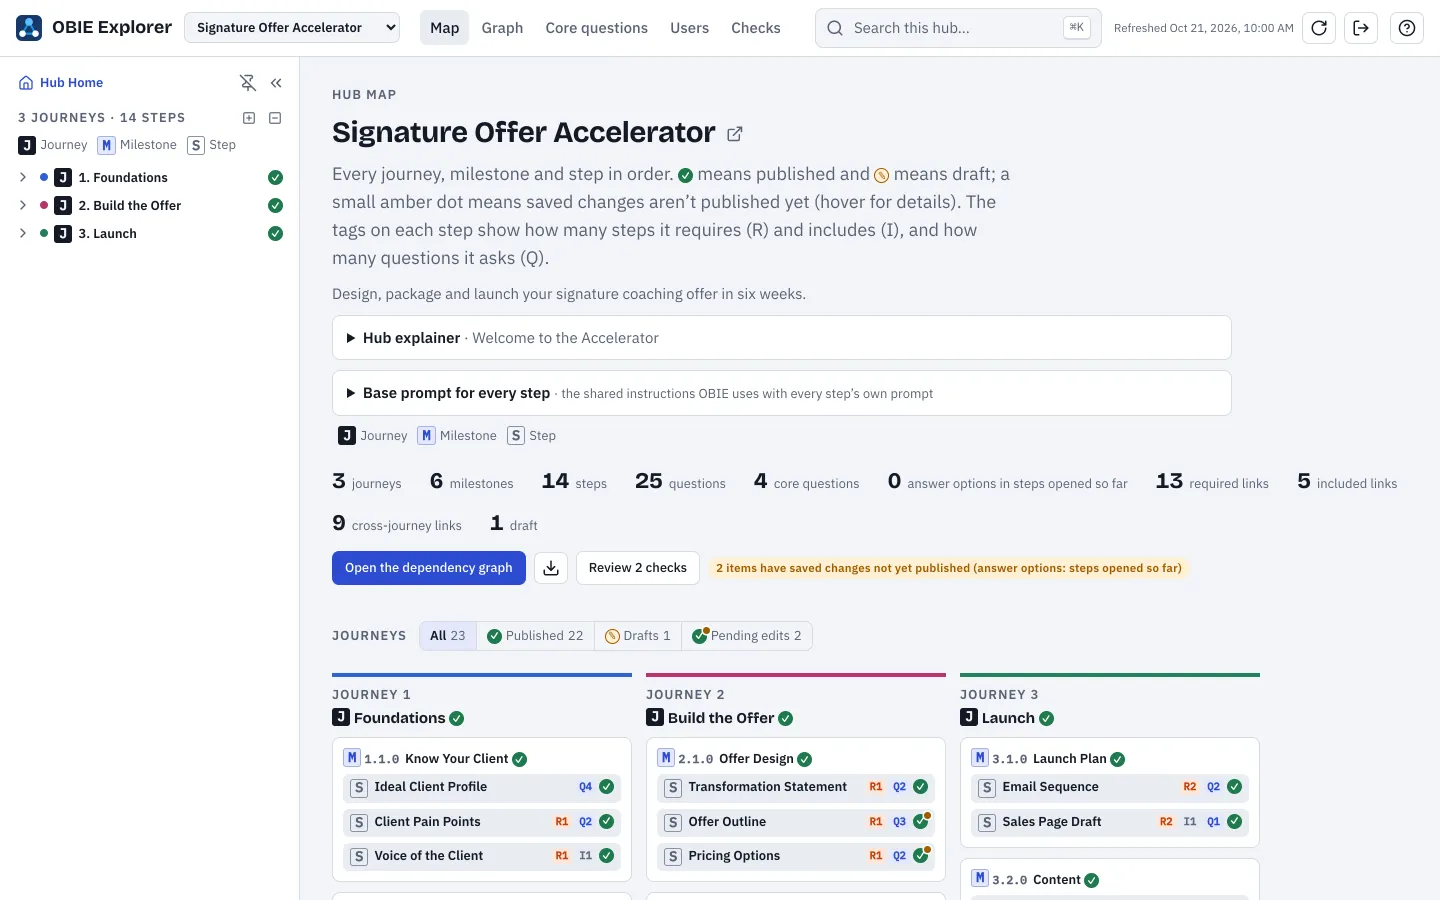Unpin the sidebar with the pin icon
1440x900 pixels.
[x=248, y=83]
